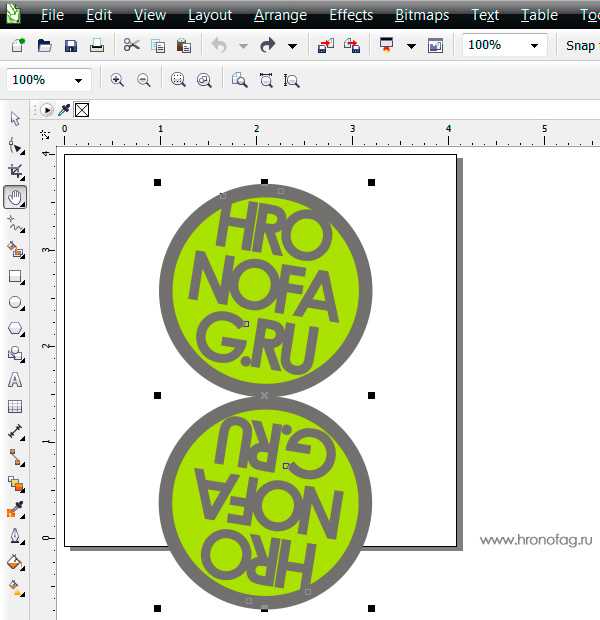Select the Basic Shapes tool
Image resolution: width=600 pixels, height=620 pixels.
16,353
